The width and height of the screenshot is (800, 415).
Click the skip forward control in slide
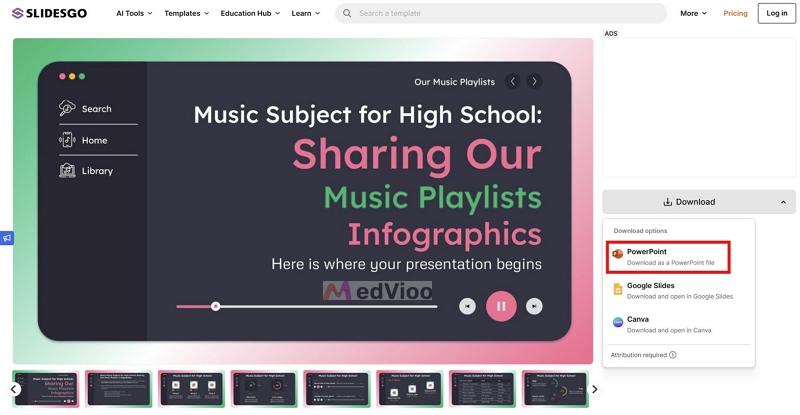534,306
